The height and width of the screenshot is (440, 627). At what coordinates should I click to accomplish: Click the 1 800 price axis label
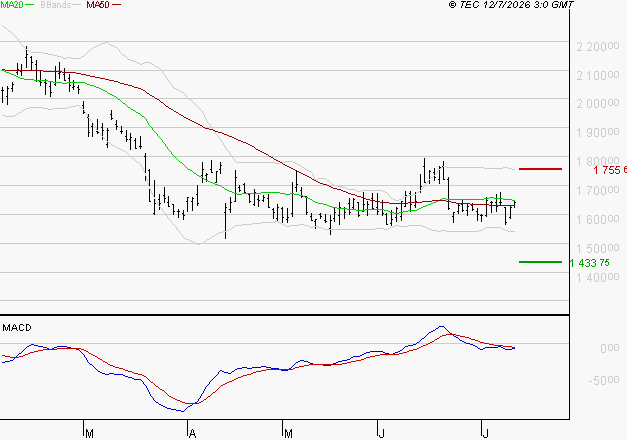click(598, 162)
